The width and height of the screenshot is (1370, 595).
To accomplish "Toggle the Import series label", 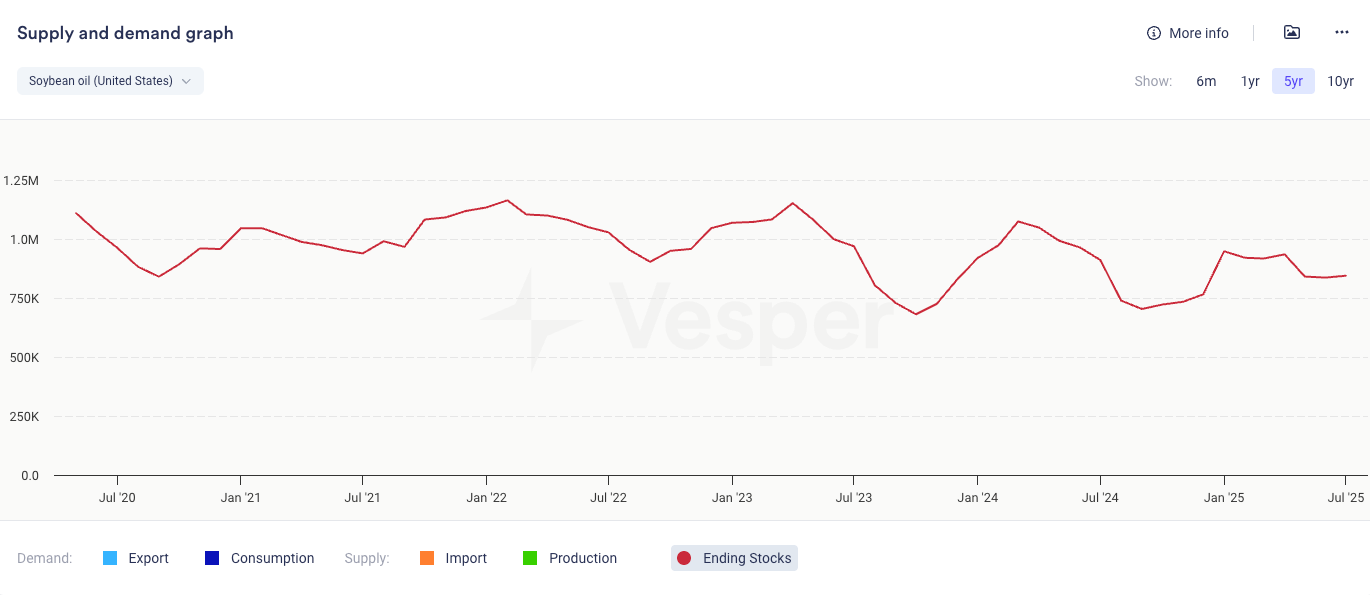I will click(466, 558).
